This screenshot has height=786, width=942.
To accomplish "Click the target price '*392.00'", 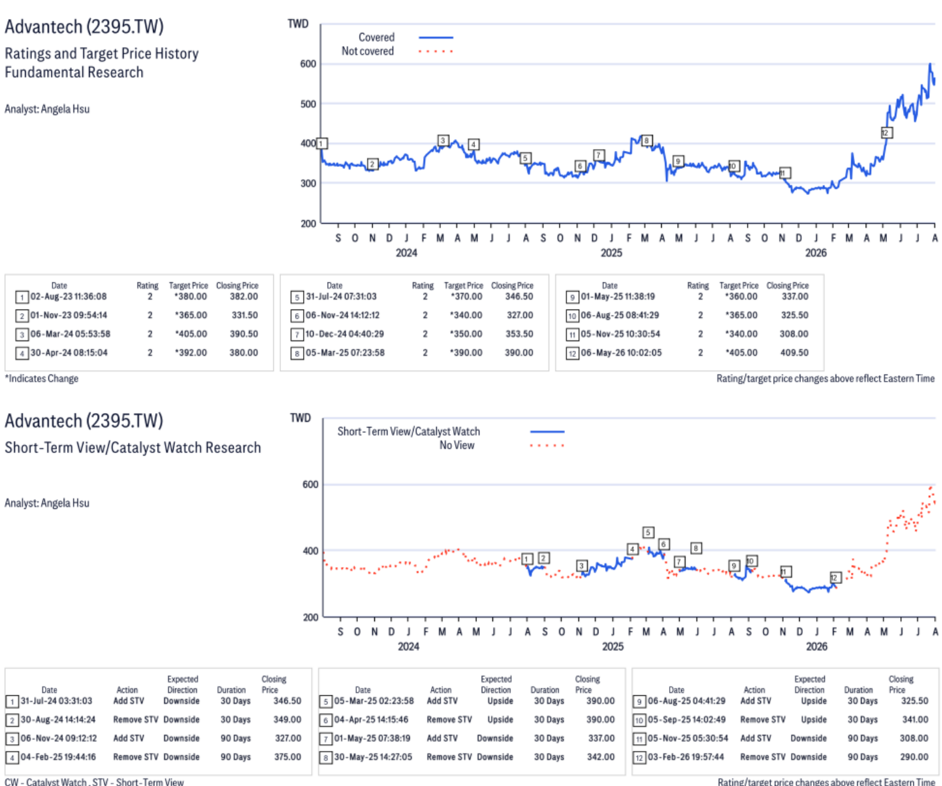I will 190,353.
